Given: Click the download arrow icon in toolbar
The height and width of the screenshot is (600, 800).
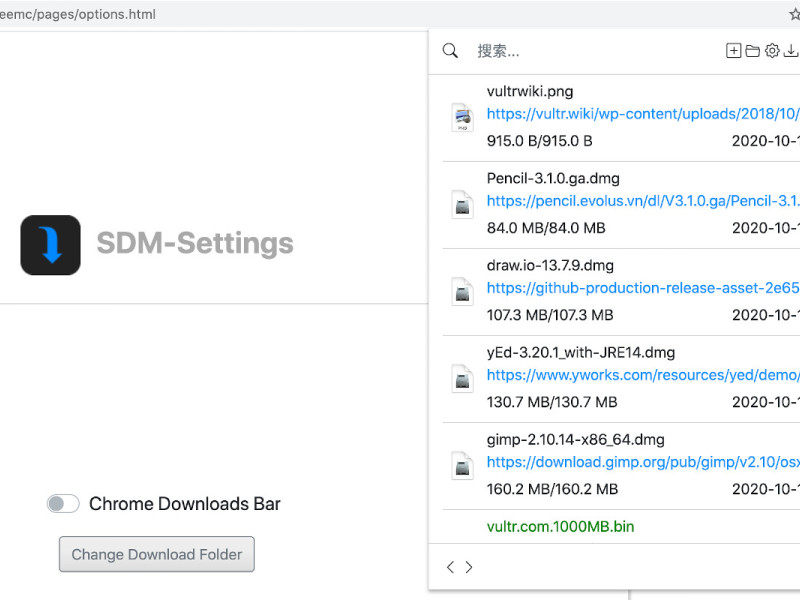Looking at the screenshot, I should click(x=791, y=51).
